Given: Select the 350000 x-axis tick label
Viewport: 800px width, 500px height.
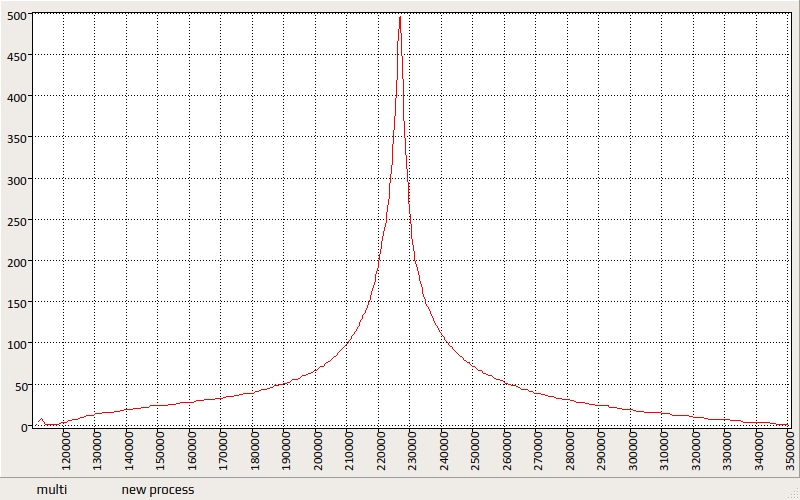Looking at the screenshot, I should (x=789, y=451).
